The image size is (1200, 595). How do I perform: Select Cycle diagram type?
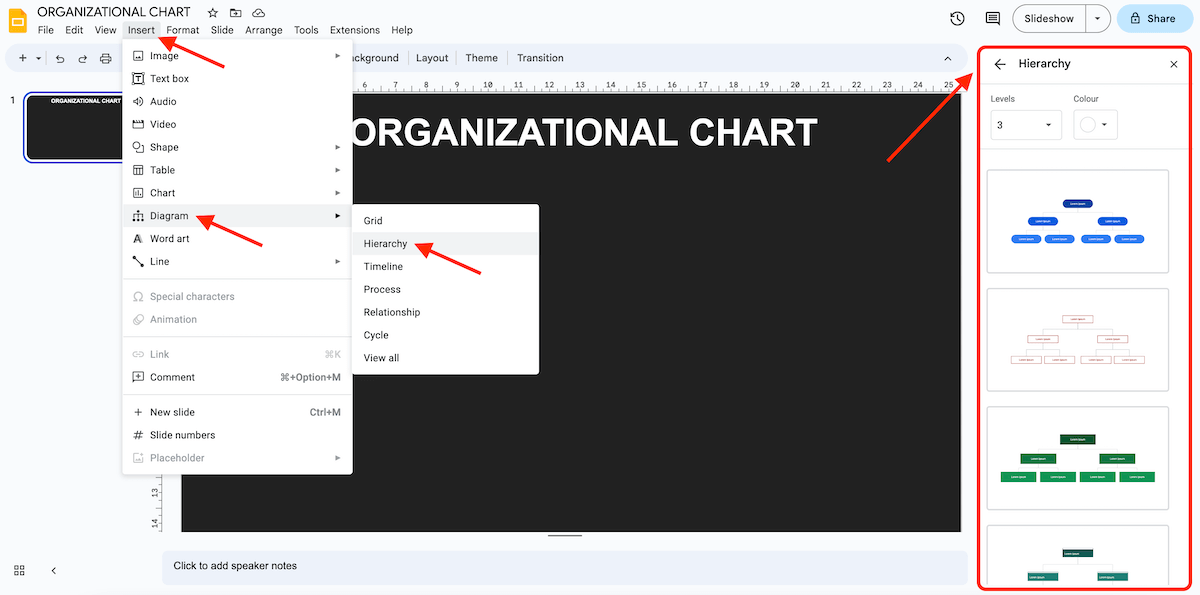445,335
